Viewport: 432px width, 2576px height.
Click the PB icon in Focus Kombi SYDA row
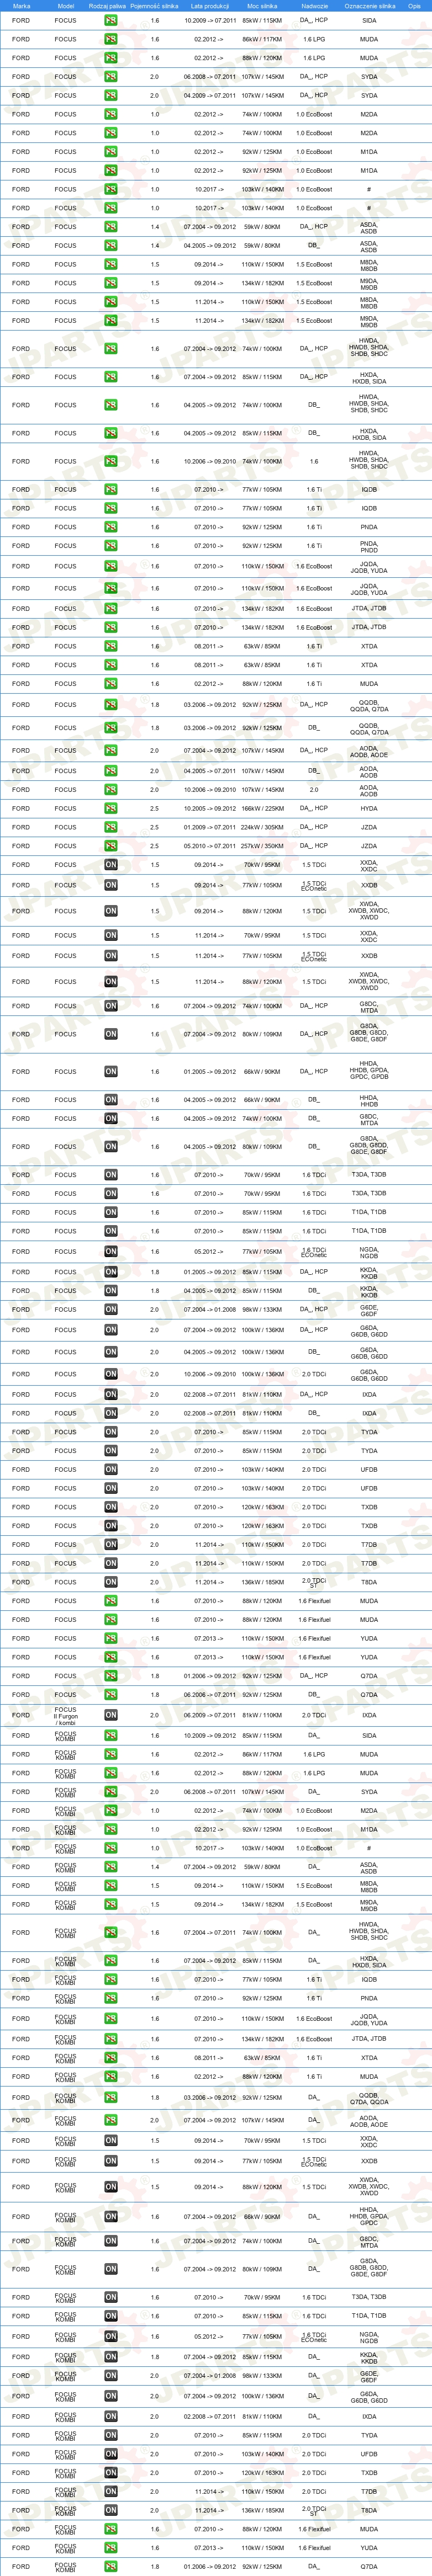coord(111,1792)
